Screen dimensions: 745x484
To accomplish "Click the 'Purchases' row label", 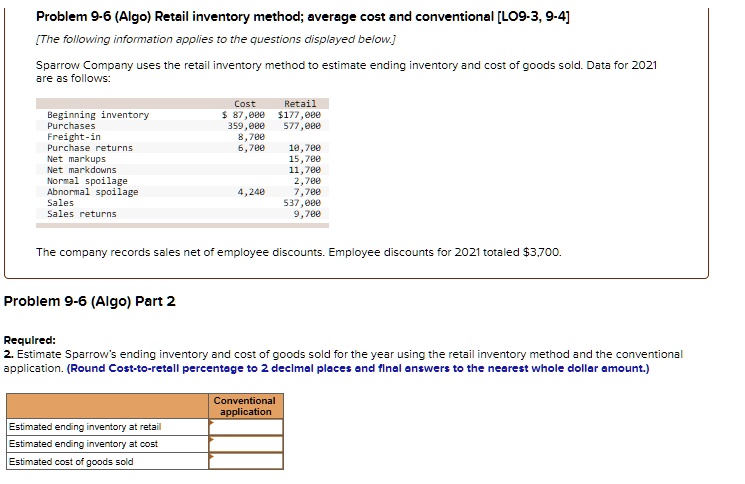I will point(71,126).
